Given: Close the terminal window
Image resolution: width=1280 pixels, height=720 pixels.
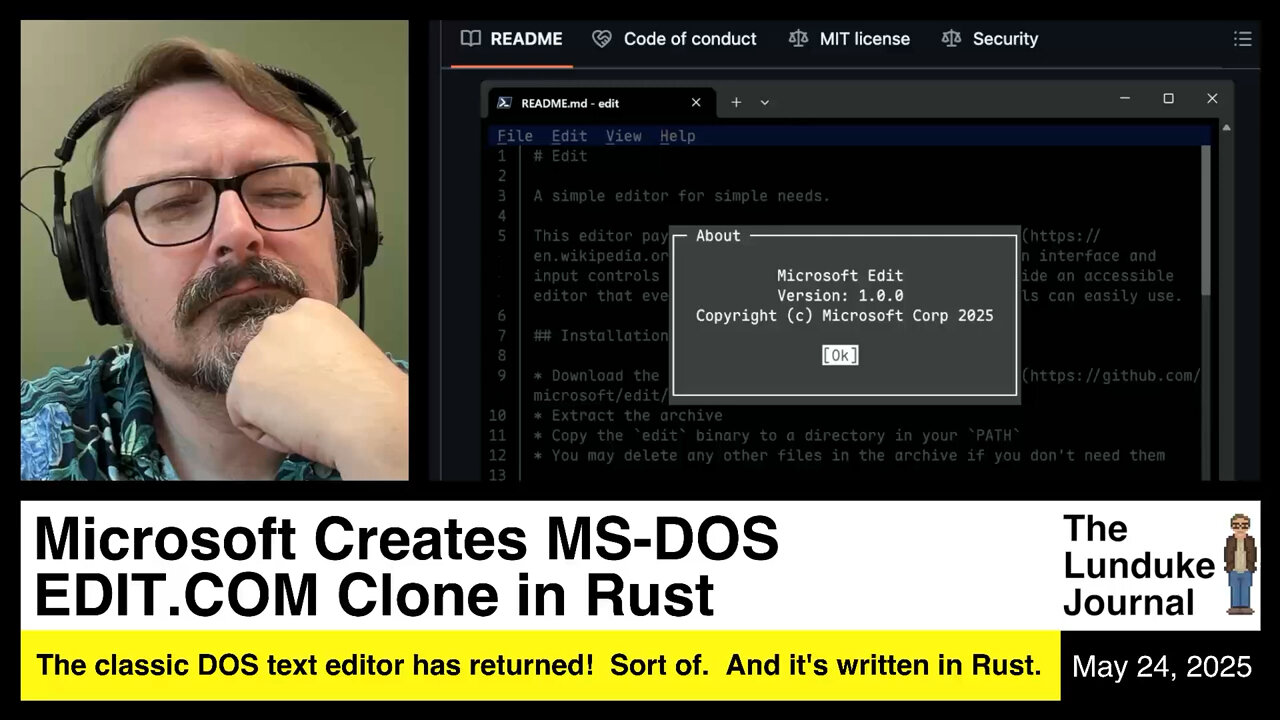Looking at the screenshot, I should click(1212, 98).
